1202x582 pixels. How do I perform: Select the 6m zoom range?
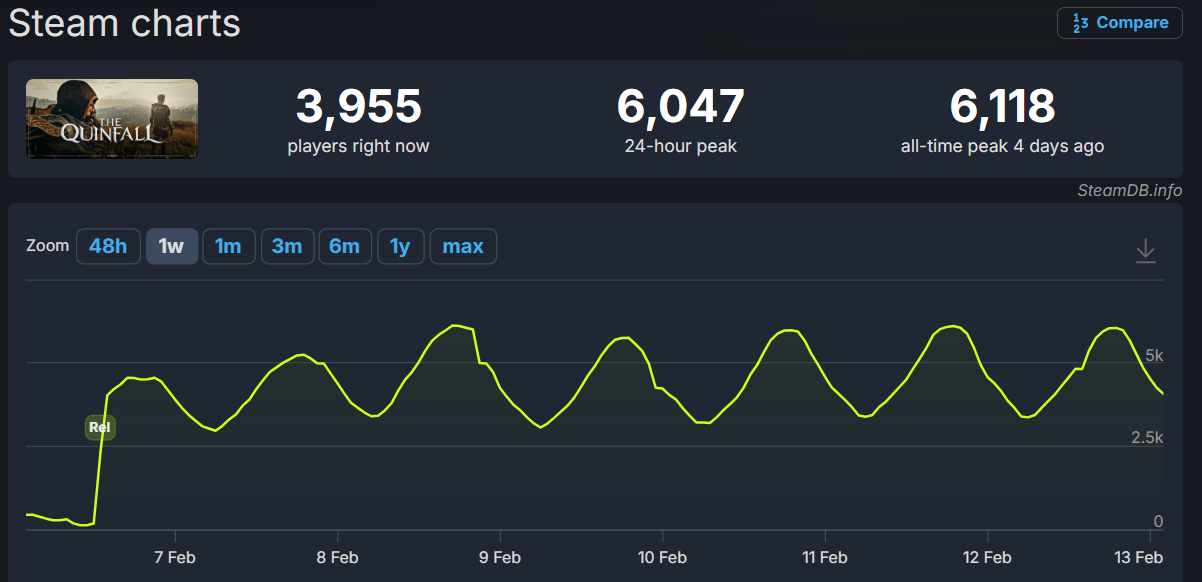[x=344, y=246]
